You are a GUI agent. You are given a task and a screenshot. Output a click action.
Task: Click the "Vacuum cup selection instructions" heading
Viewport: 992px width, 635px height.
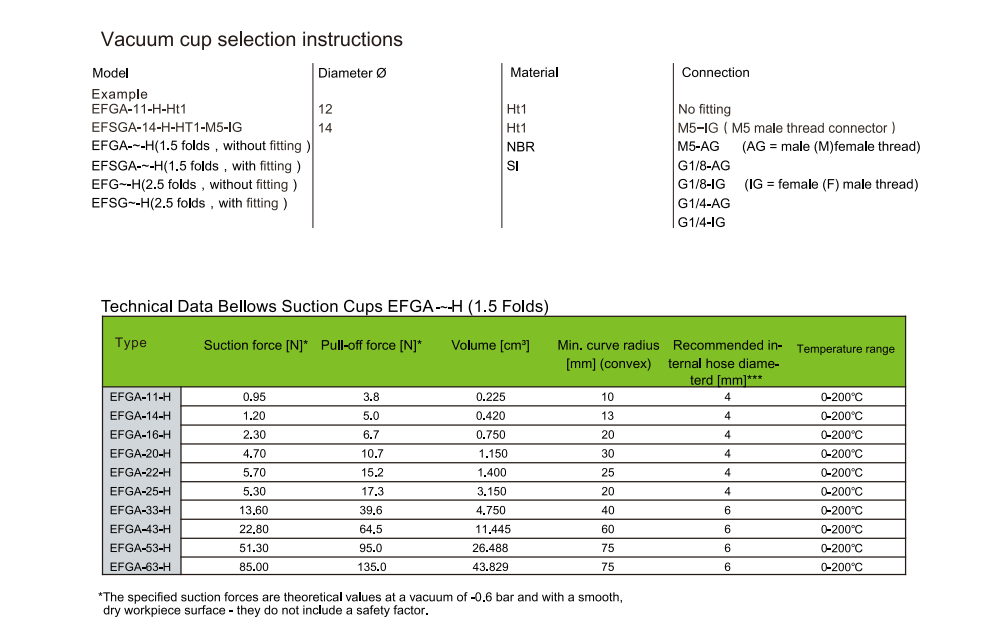[x=252, y=40]
